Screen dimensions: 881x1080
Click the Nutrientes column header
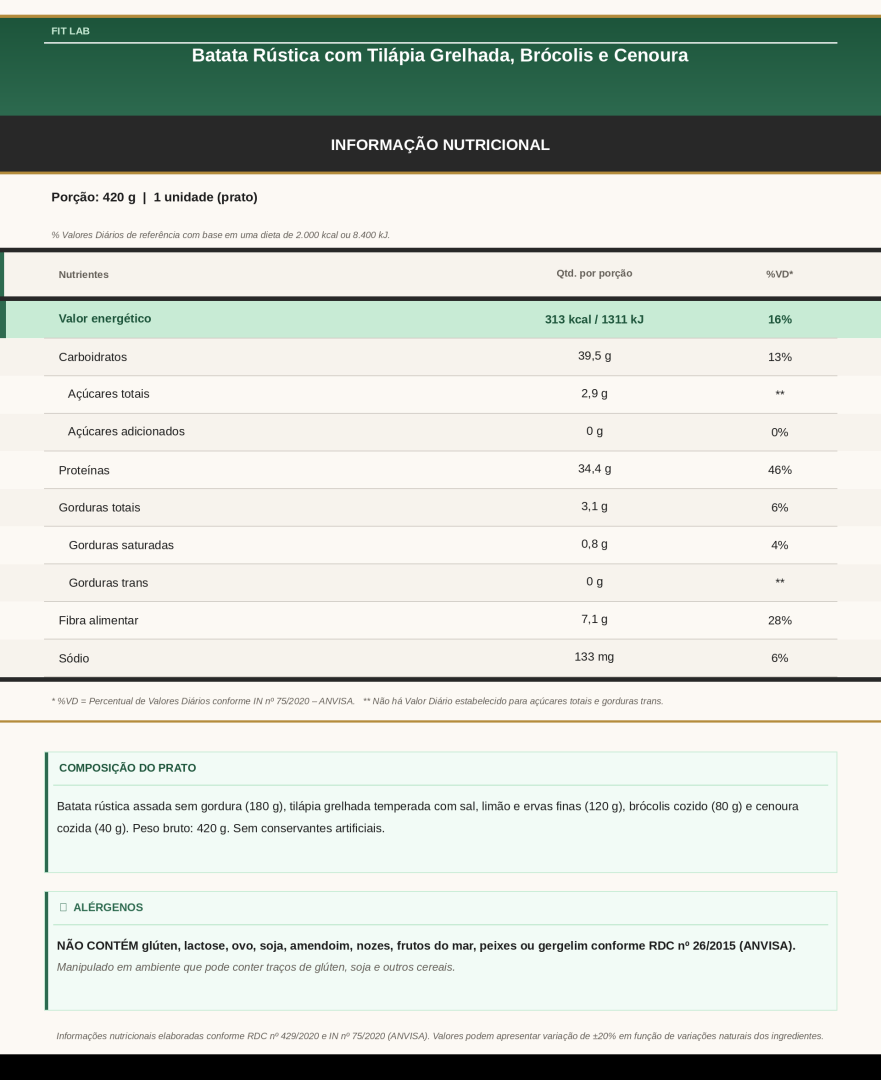click(83, 274)
